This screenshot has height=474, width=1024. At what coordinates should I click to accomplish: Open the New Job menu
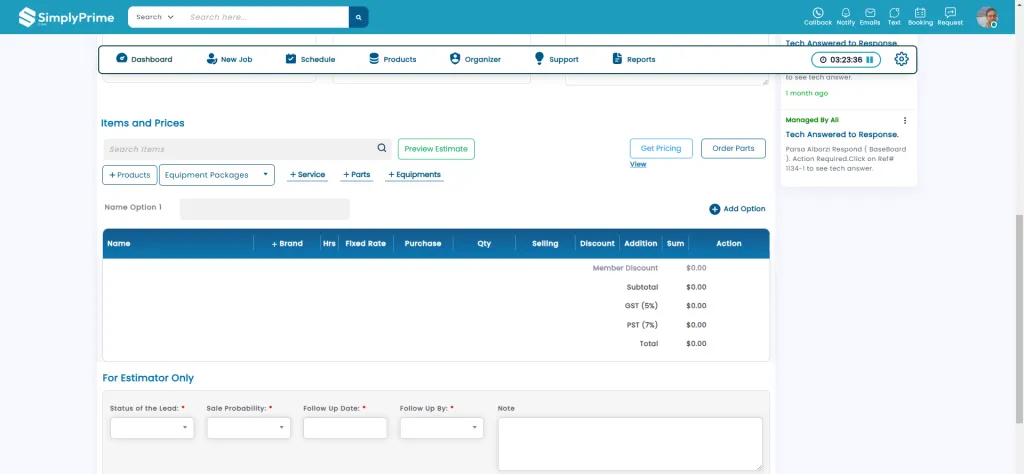pyautogui.click(x=229, y=59)
